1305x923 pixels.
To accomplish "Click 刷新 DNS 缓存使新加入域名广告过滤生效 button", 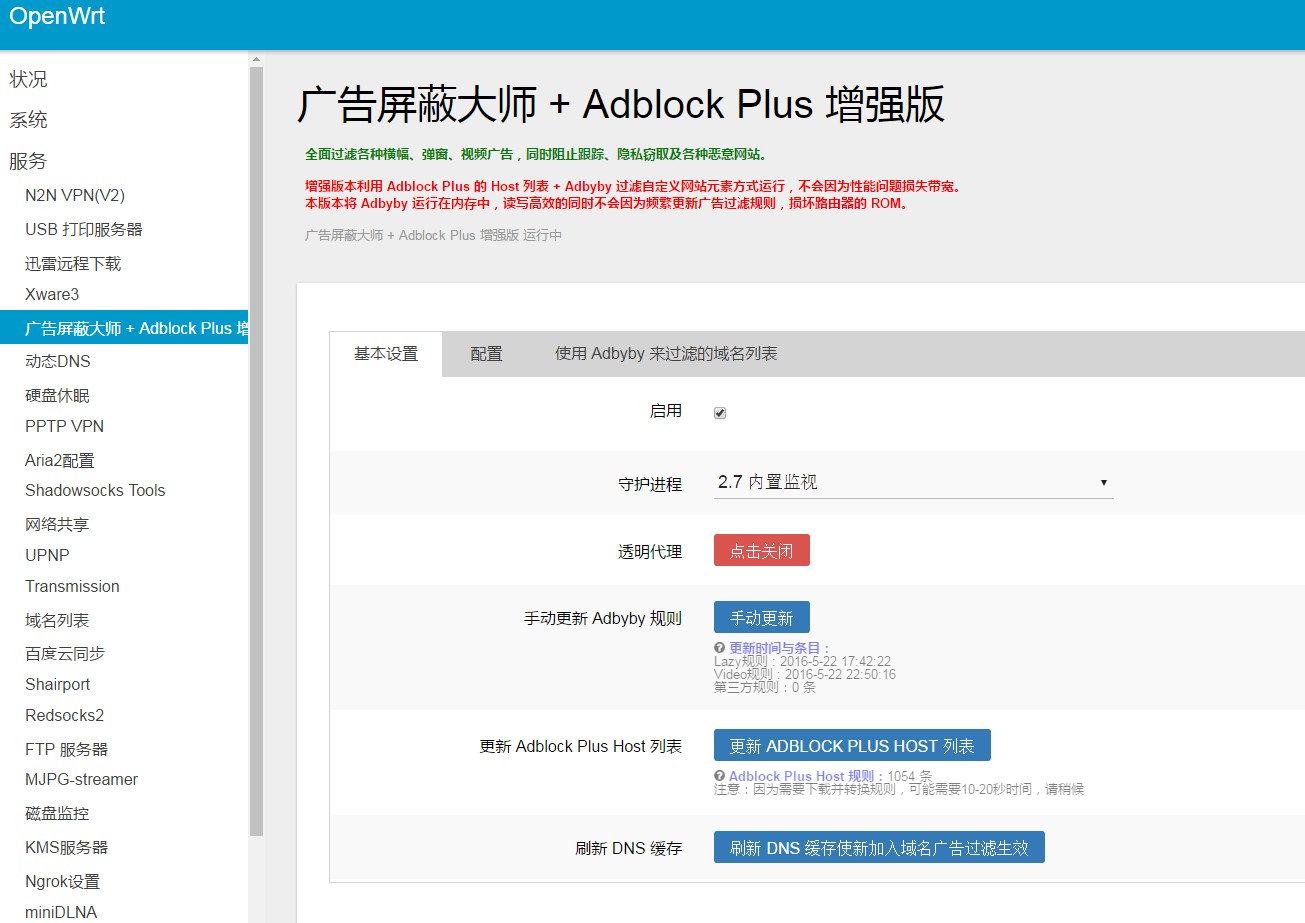I will click(879, 848).
